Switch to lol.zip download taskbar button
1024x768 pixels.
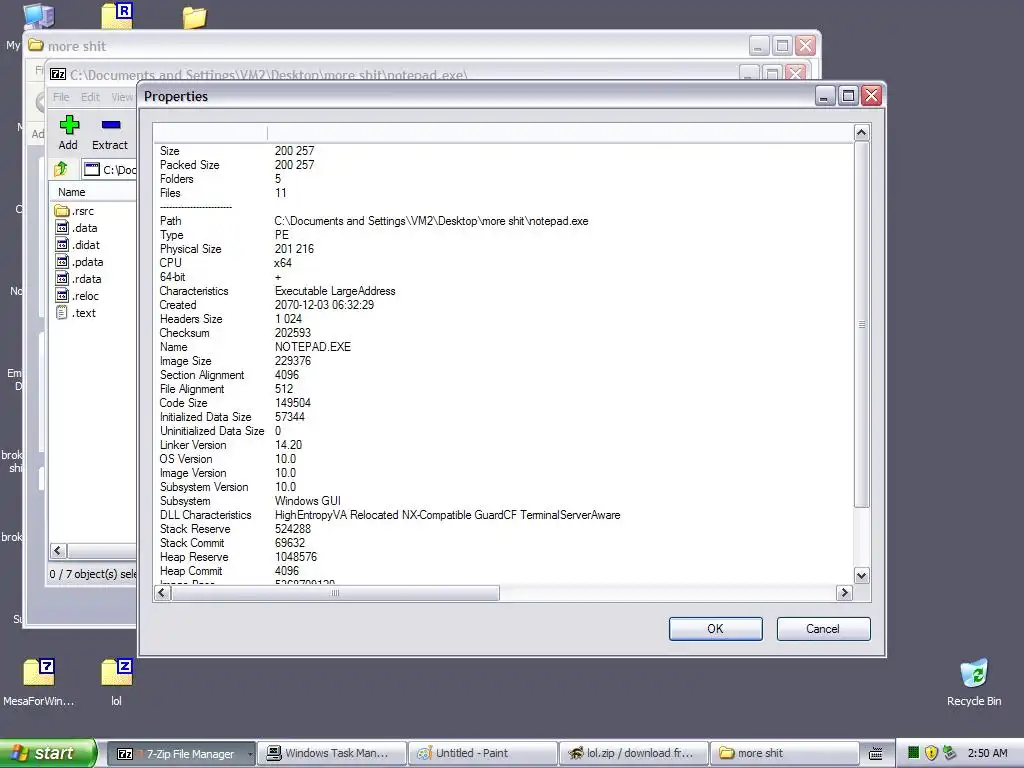coord(633,753)
